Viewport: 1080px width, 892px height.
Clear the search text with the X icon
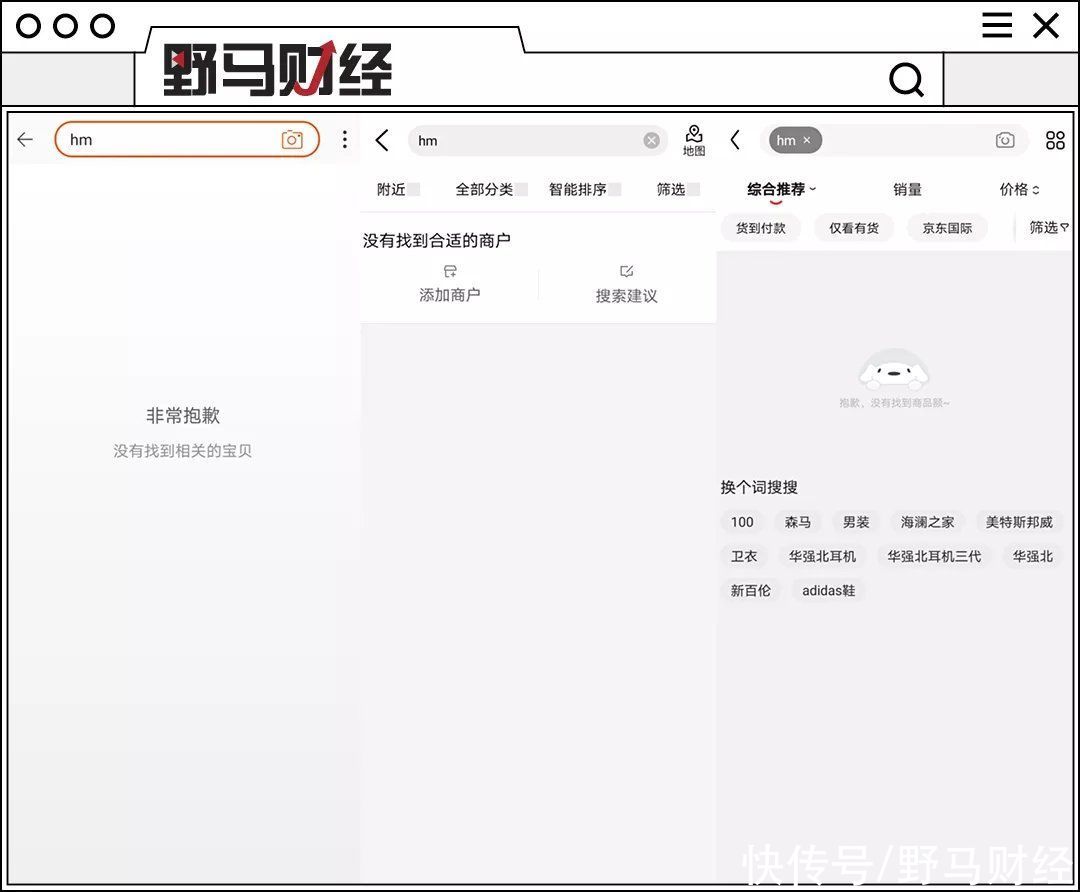click(651, 140)
